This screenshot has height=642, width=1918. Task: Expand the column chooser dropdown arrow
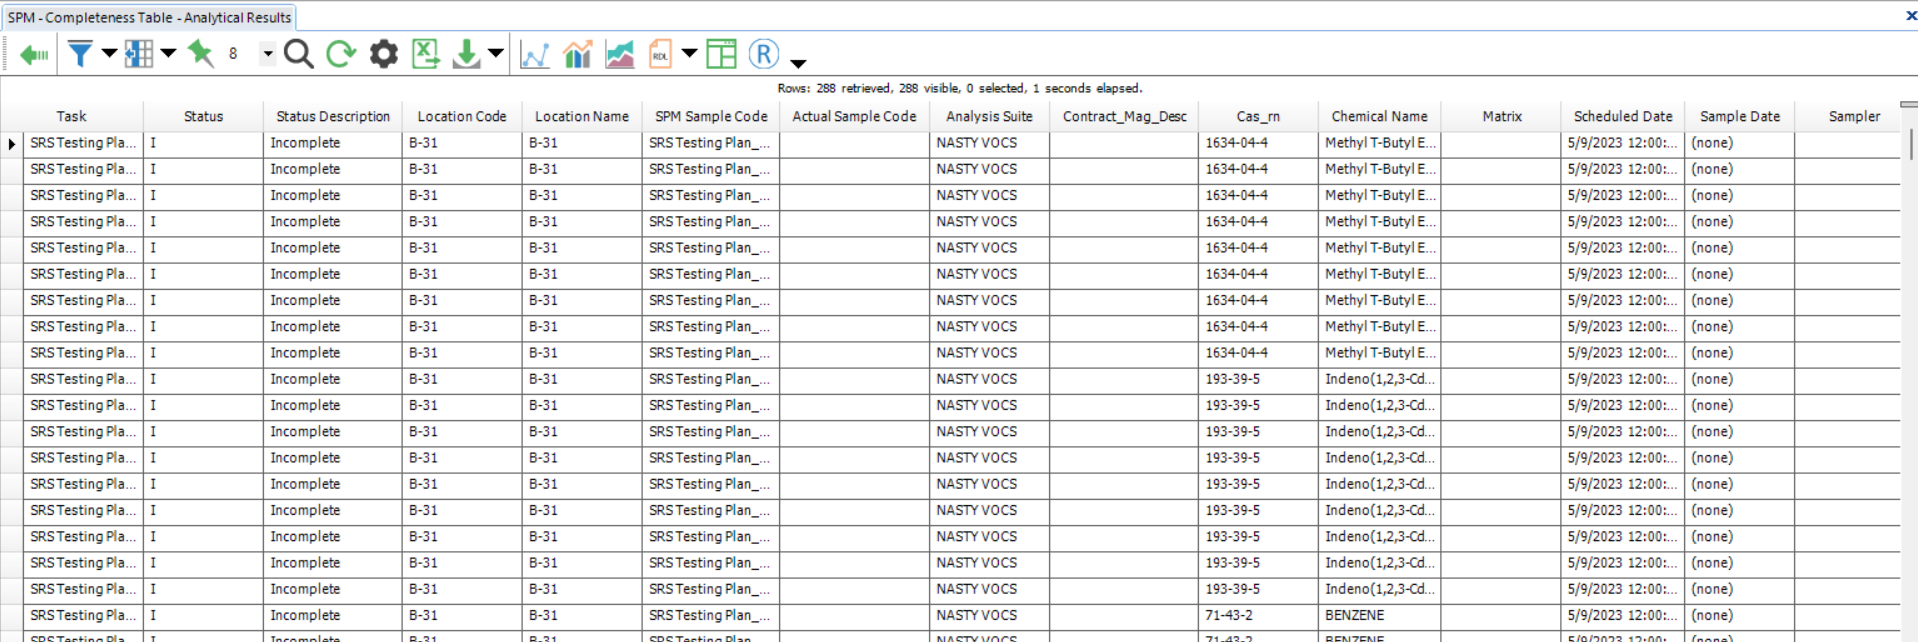coord(168,53)
